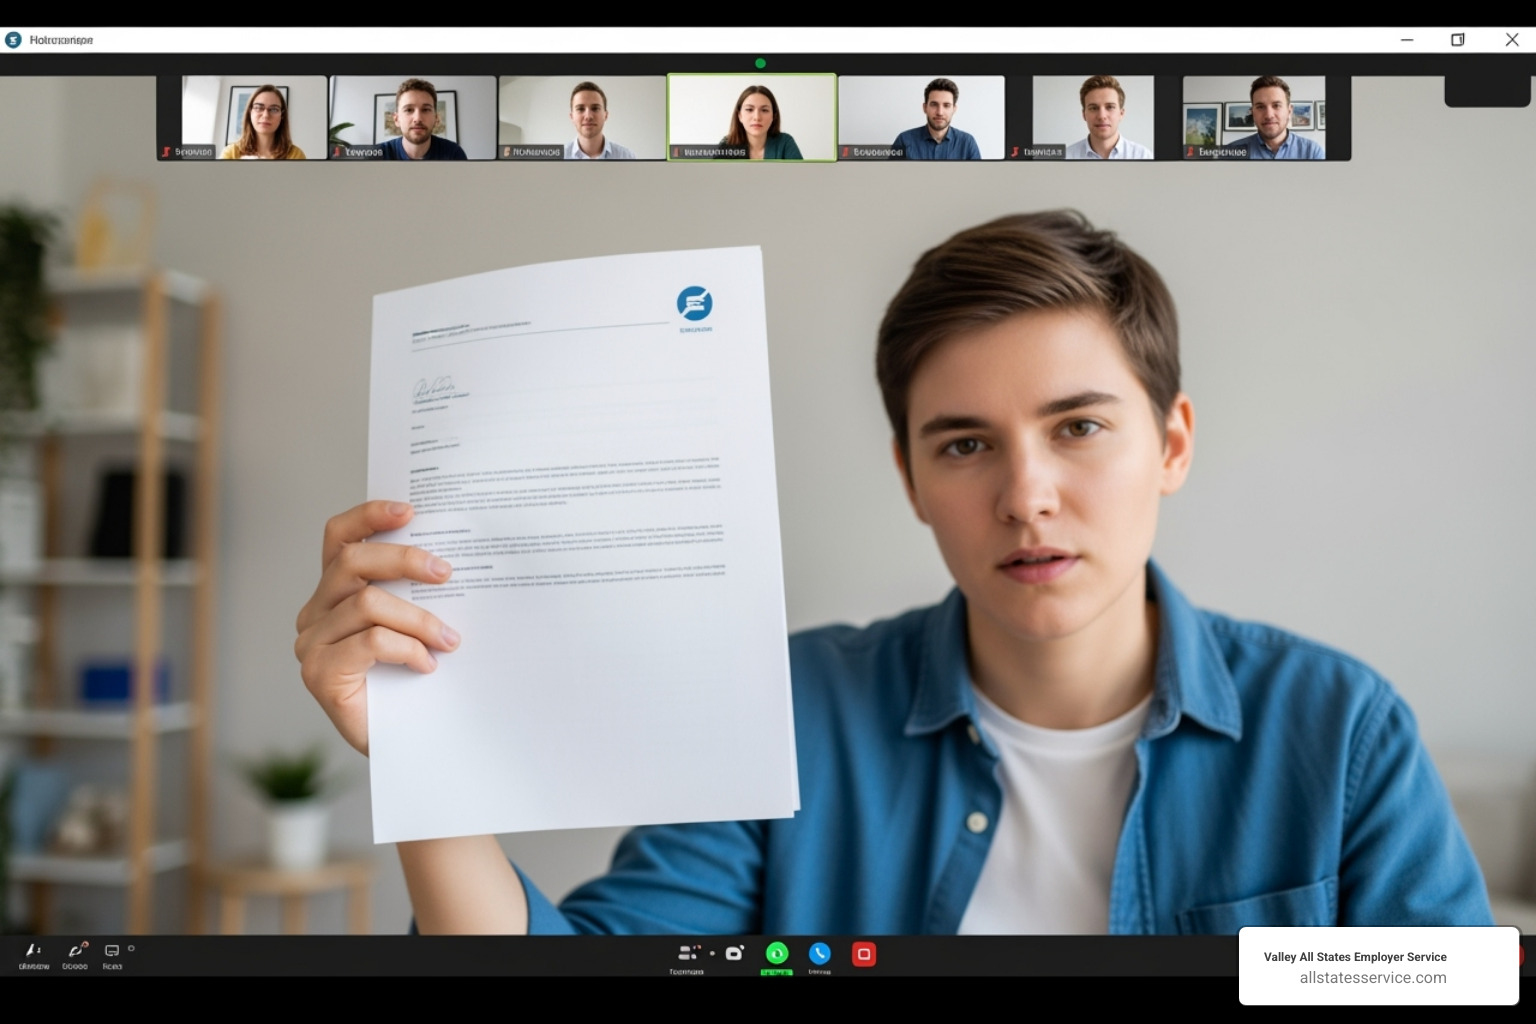This screenshot has height=1024, width=1536.
Task: Select the second participant video thumbnail
Action: (412, 116)
